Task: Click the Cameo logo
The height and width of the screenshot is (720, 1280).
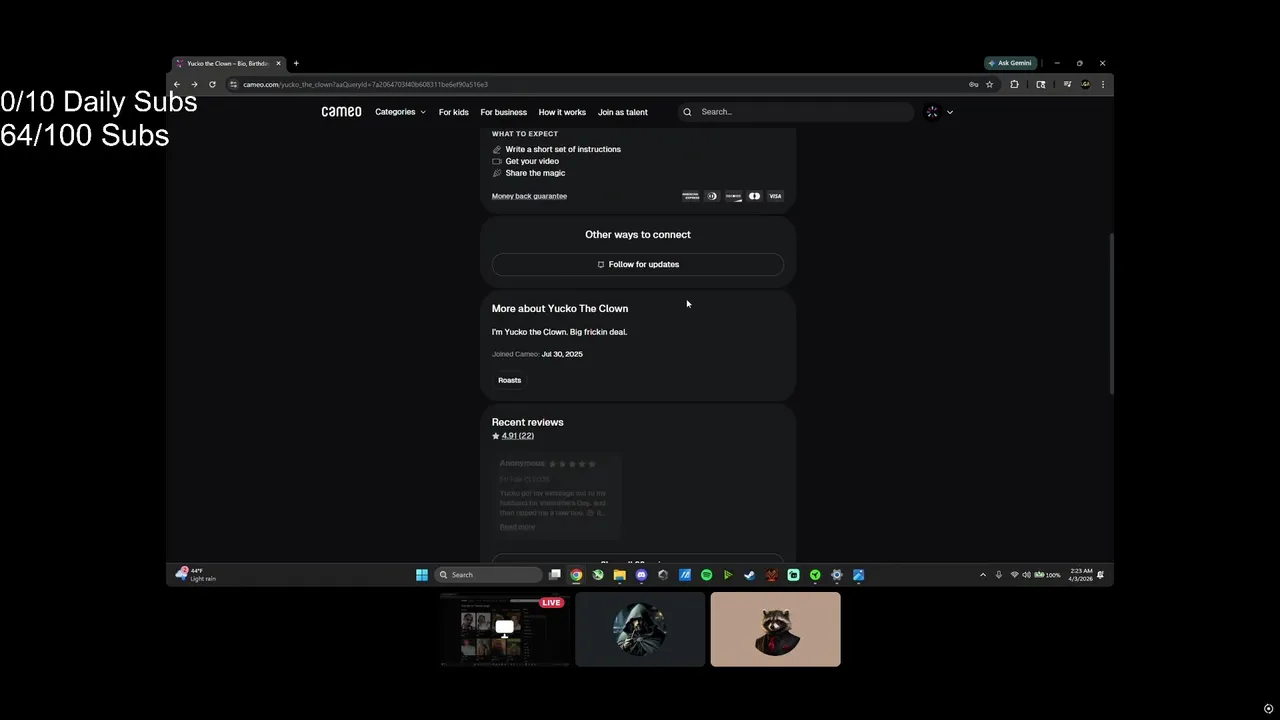Action: coord(341,112)
